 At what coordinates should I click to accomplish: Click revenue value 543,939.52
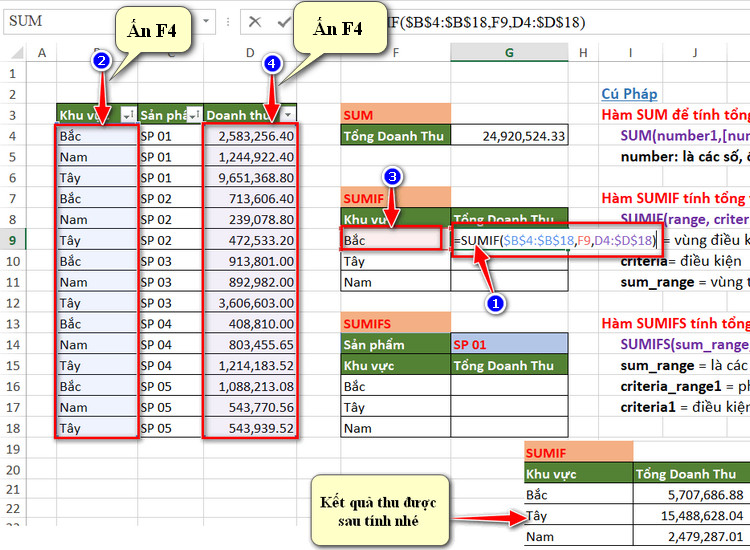tap(250, 428)
